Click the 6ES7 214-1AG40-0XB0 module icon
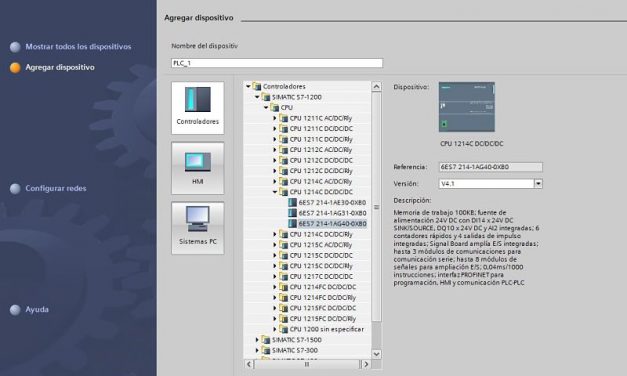627x376 pixels. click(292, 224)
